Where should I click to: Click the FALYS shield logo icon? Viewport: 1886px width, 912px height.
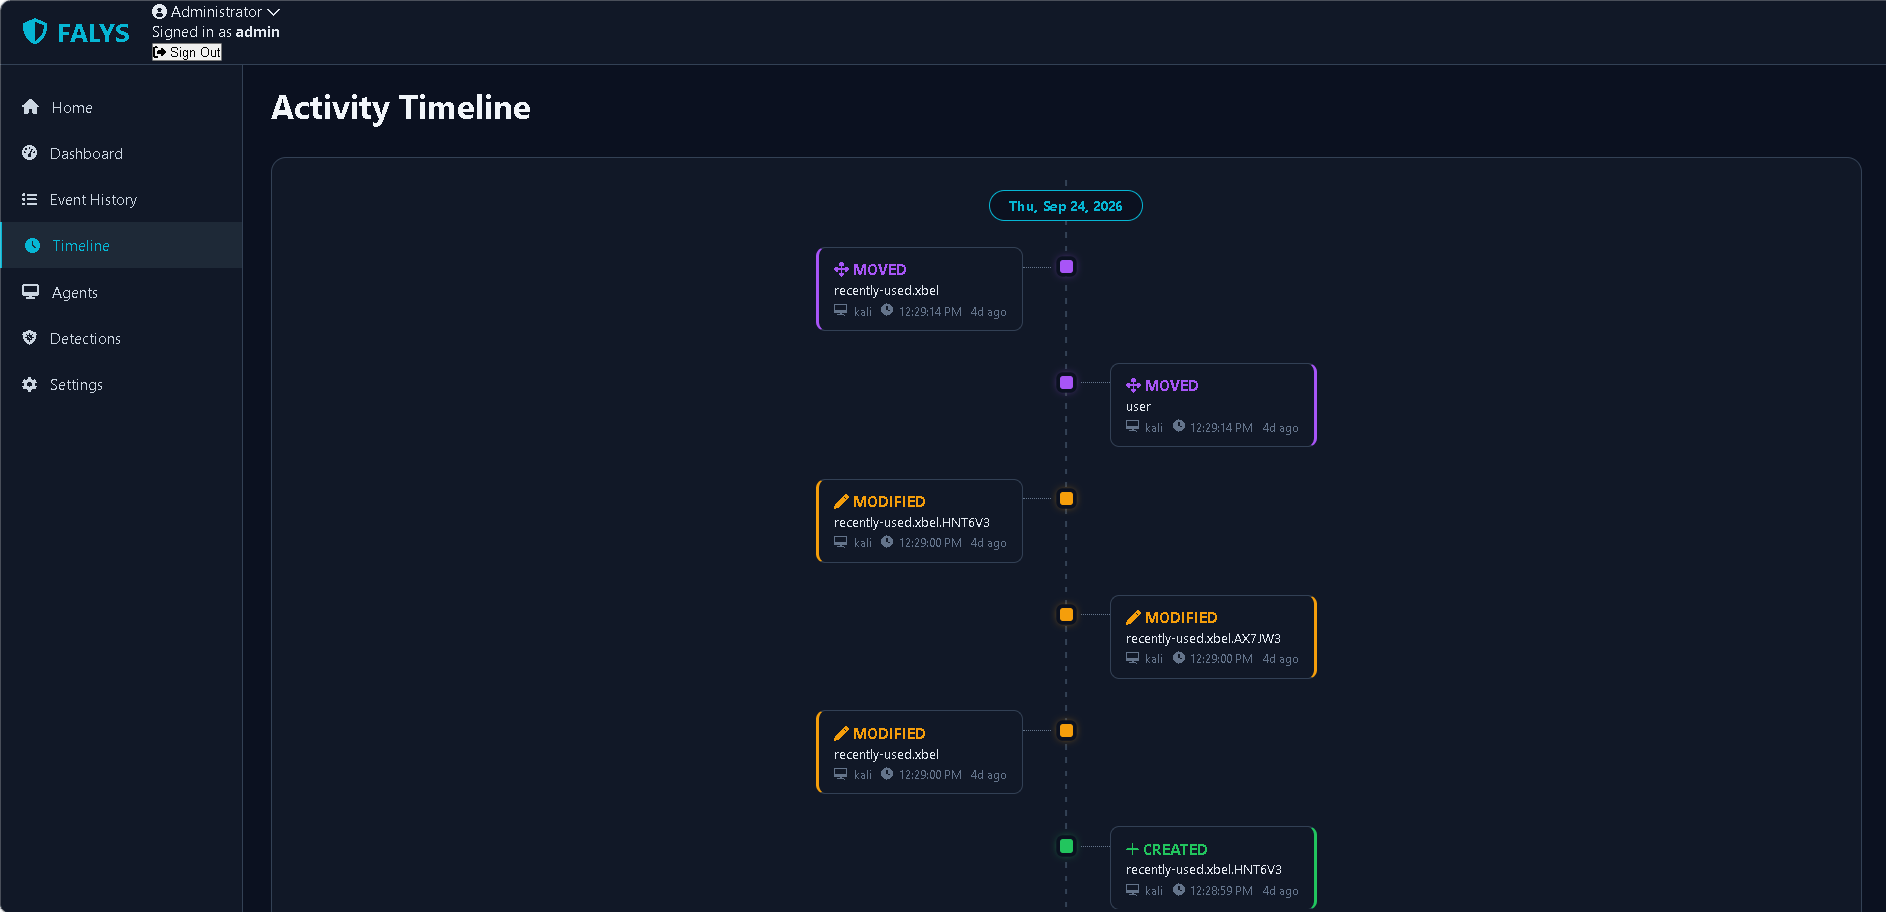pos(35,32)
